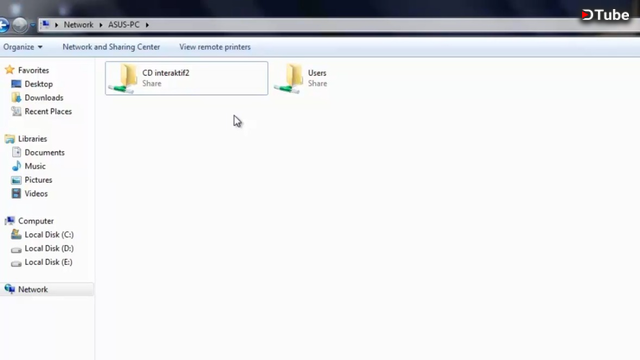Open the Documents library

tap(44, 153)
